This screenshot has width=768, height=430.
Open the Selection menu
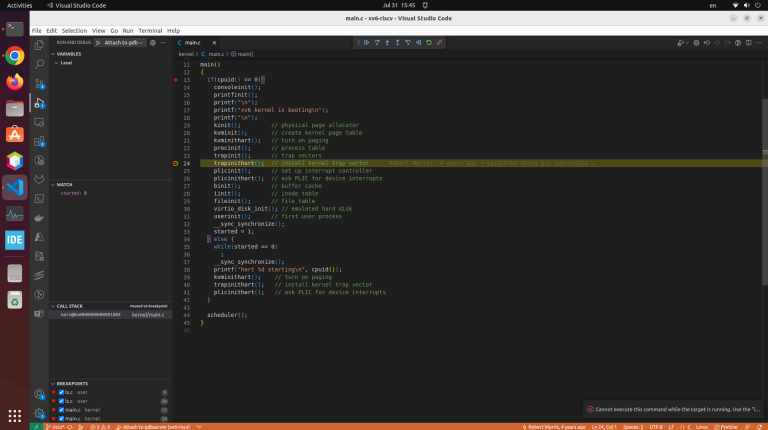point(74,30)
